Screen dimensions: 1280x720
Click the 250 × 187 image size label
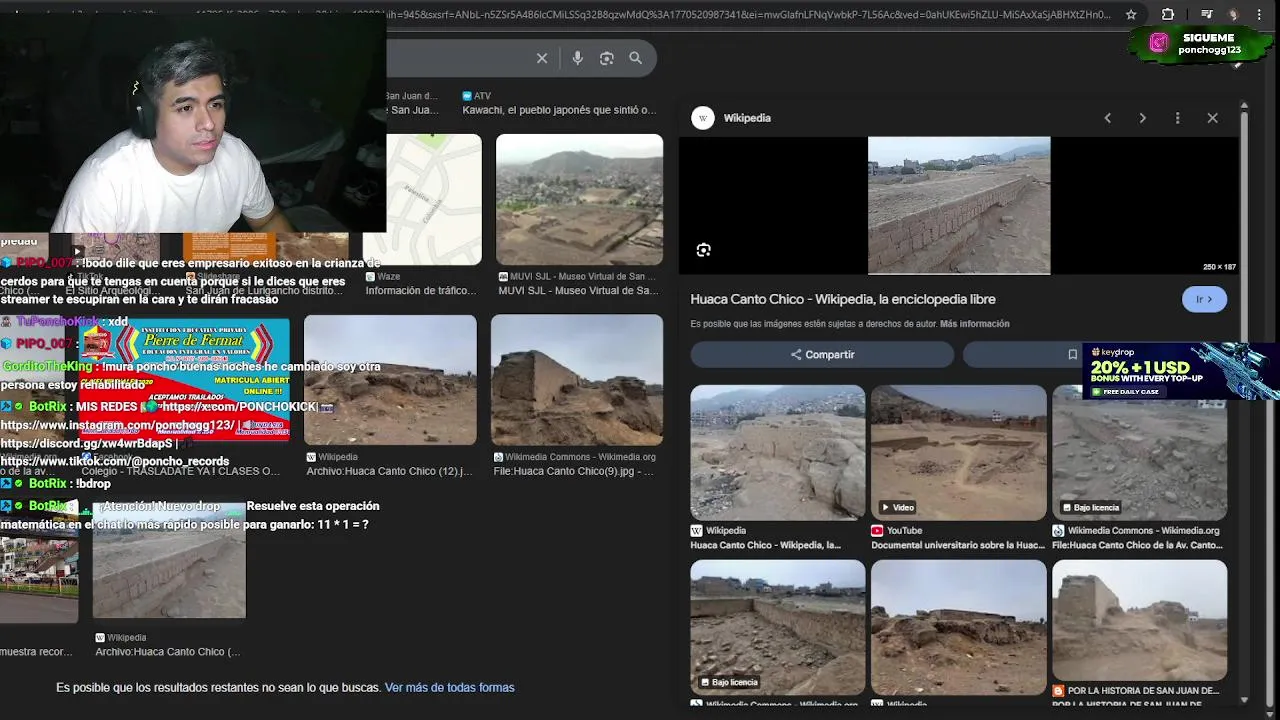1219,267
